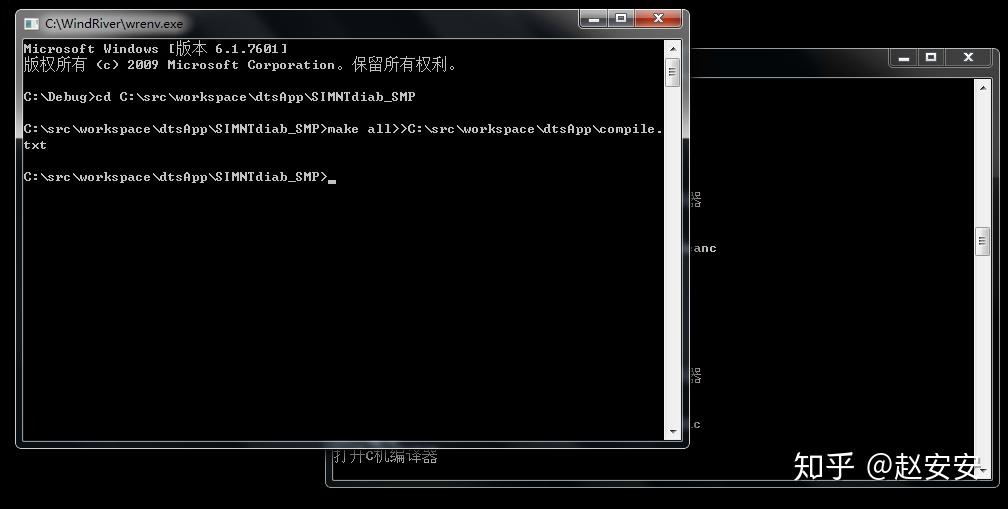Click scroll-up arrow of background console

coord(982,87)
